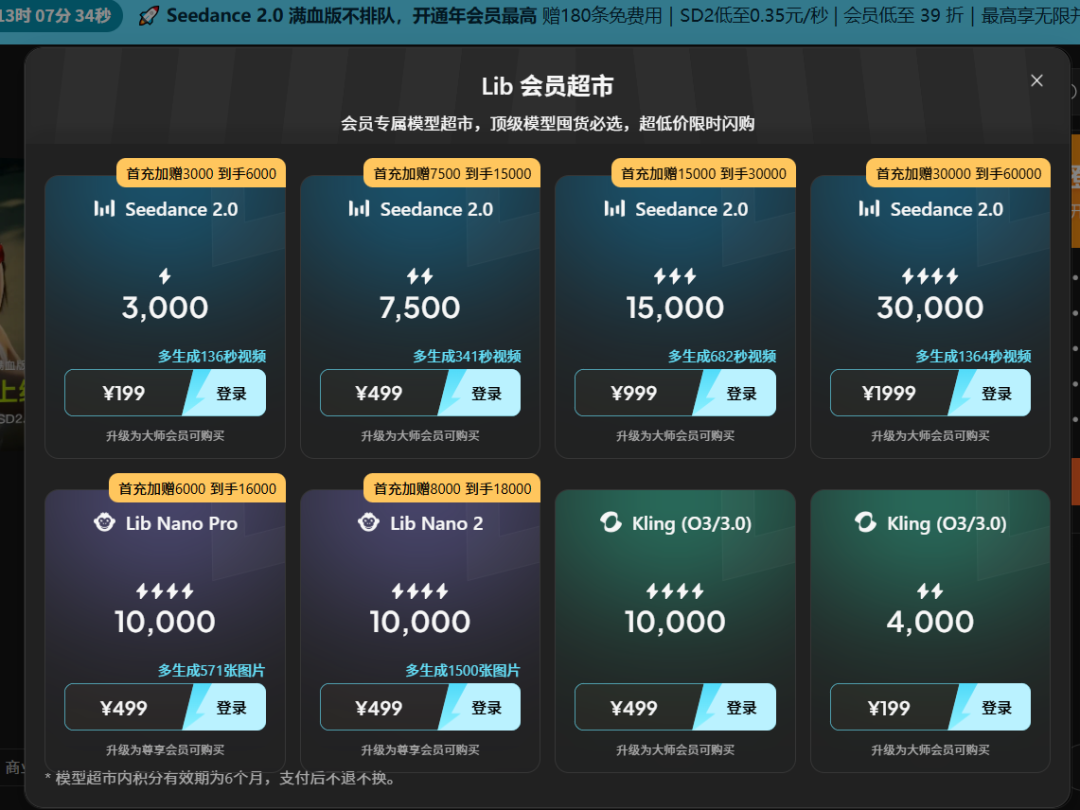The height and width of the screenshot is (810, 1080).
Task: Click the ¥999 price on the Seedance card
Action: (x=634, y=393)
